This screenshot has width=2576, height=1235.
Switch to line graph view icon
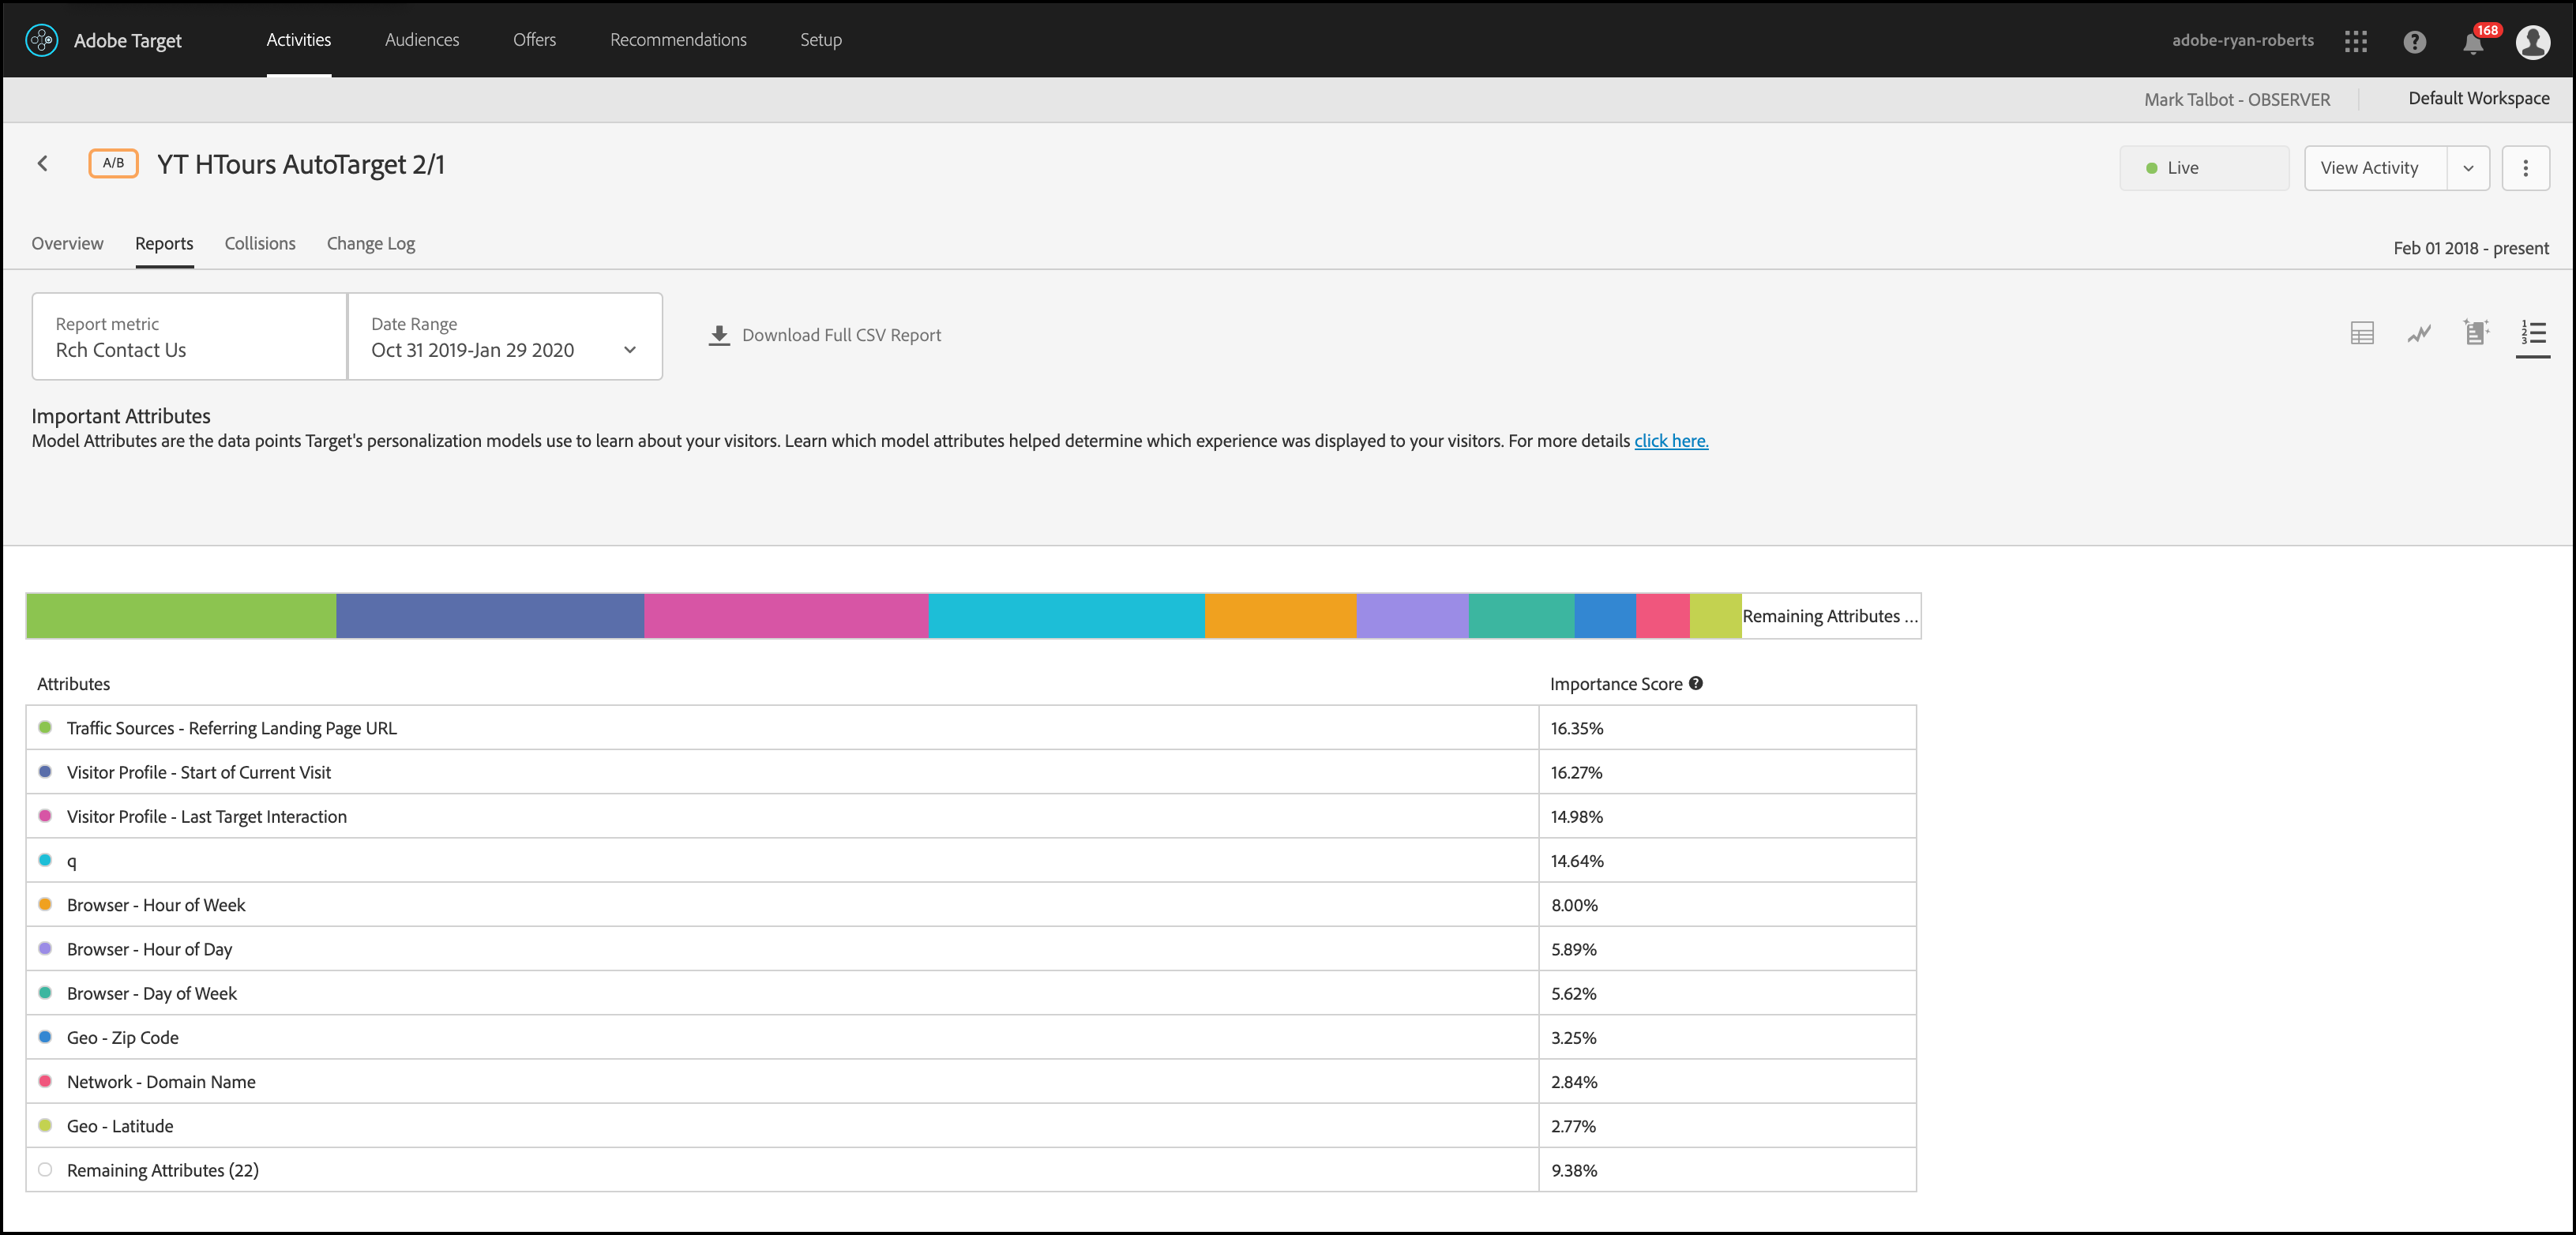[2419, 334]
